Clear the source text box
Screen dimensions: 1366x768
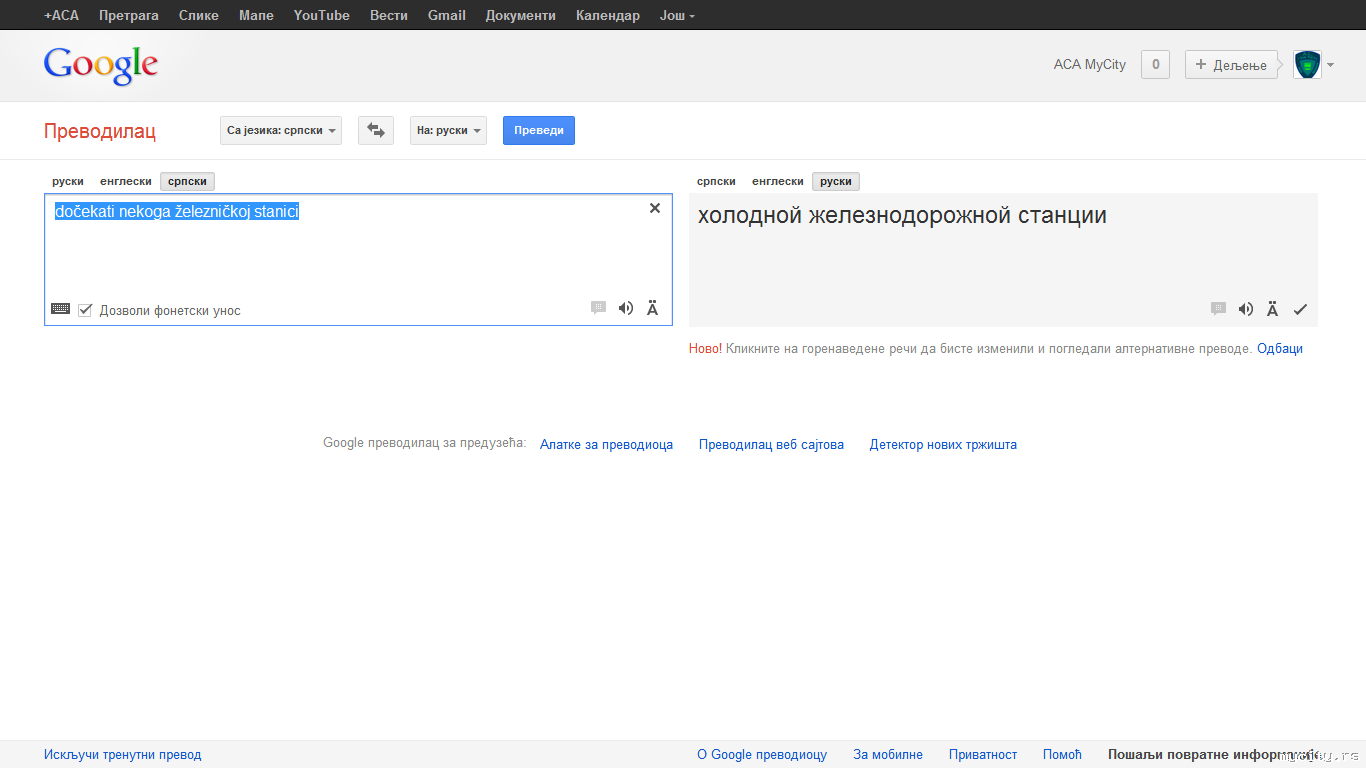(x=655, y=208)
